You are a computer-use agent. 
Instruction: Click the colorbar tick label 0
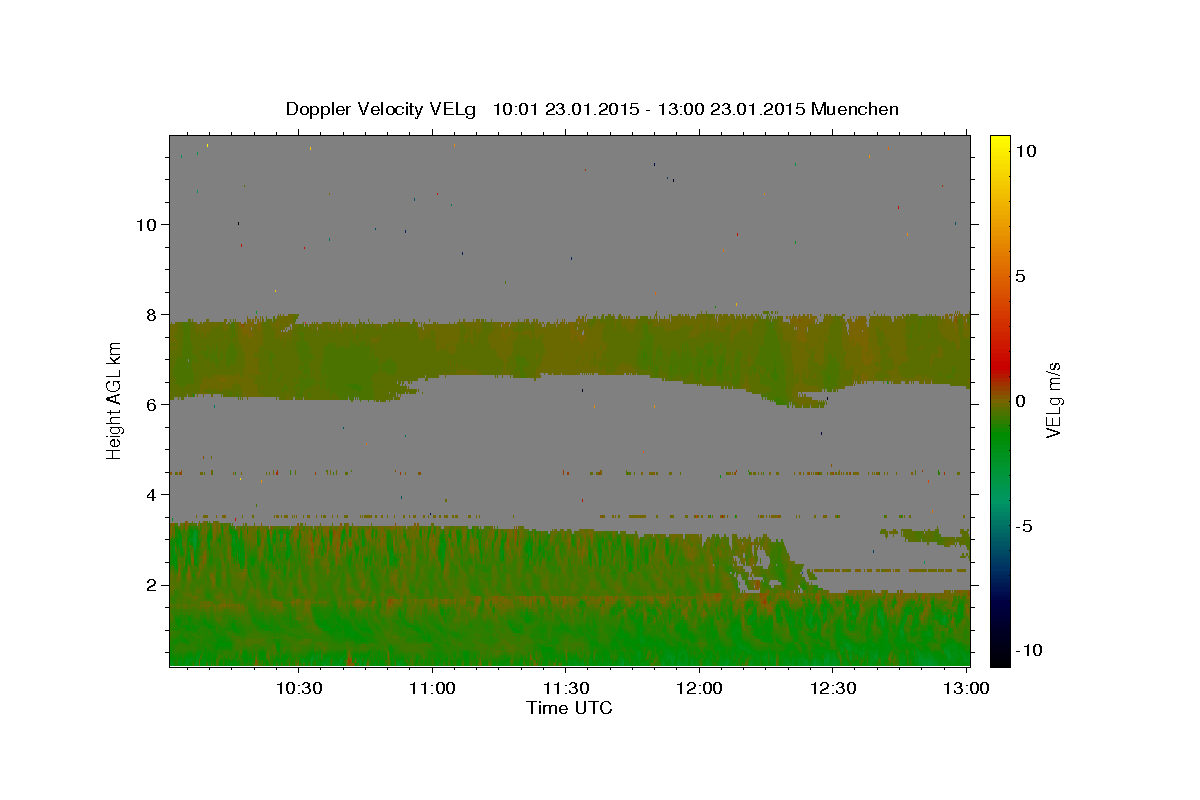1020,401
